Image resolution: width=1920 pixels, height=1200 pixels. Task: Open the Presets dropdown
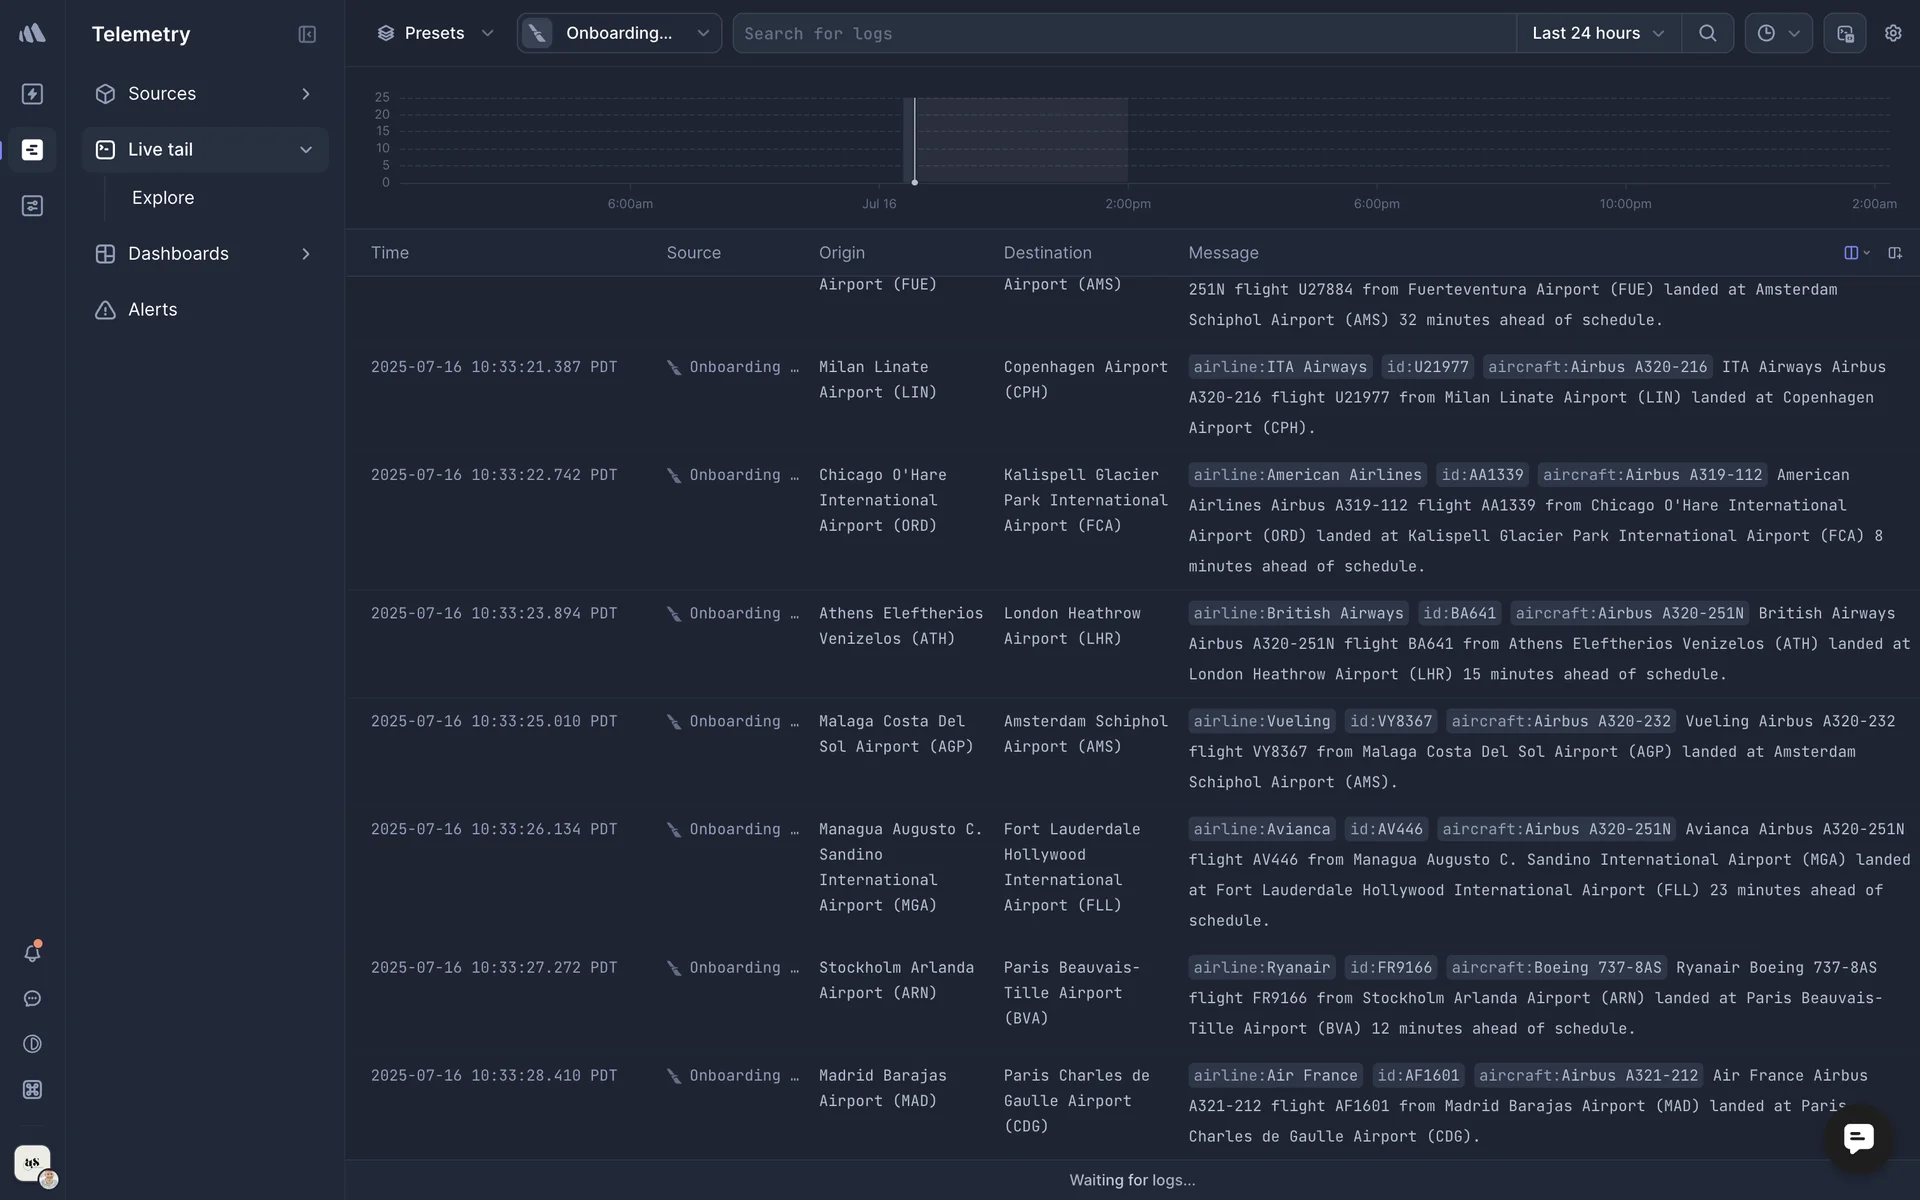tap(435, 33)
